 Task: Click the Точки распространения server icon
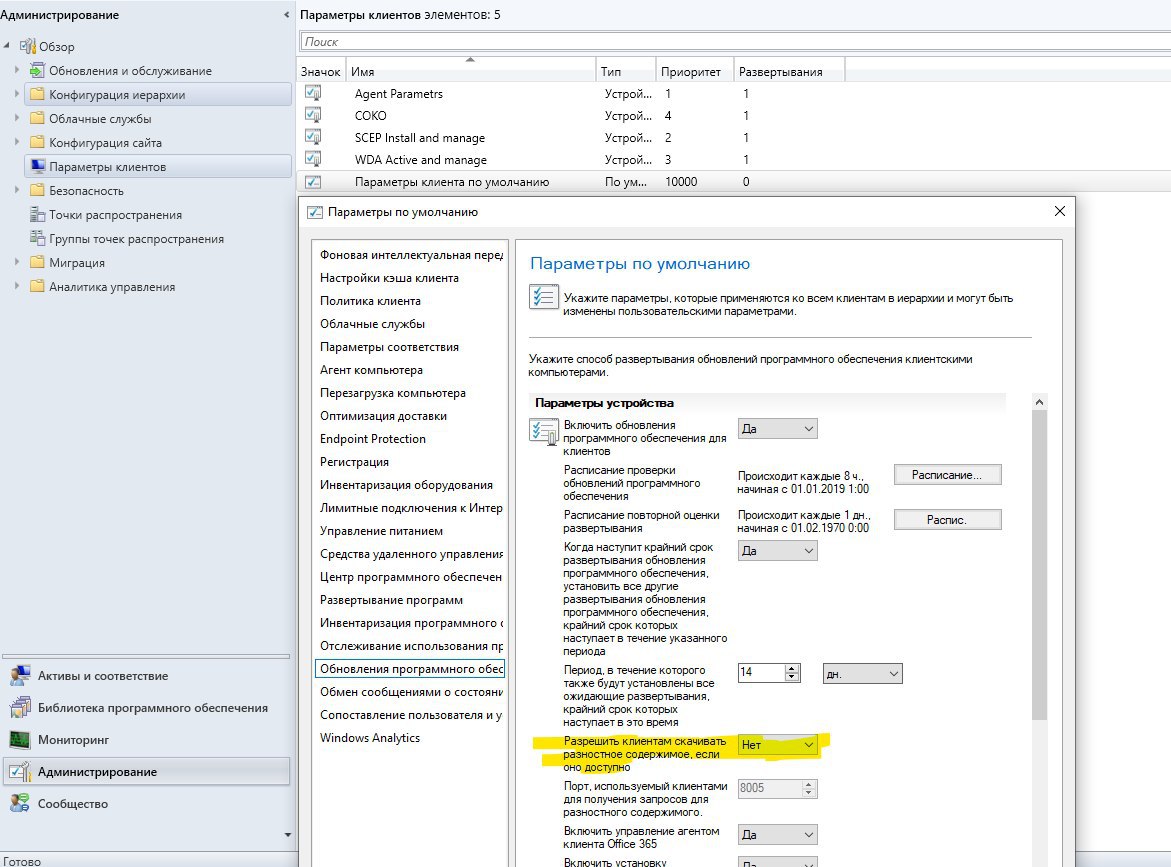pos(37,214)
